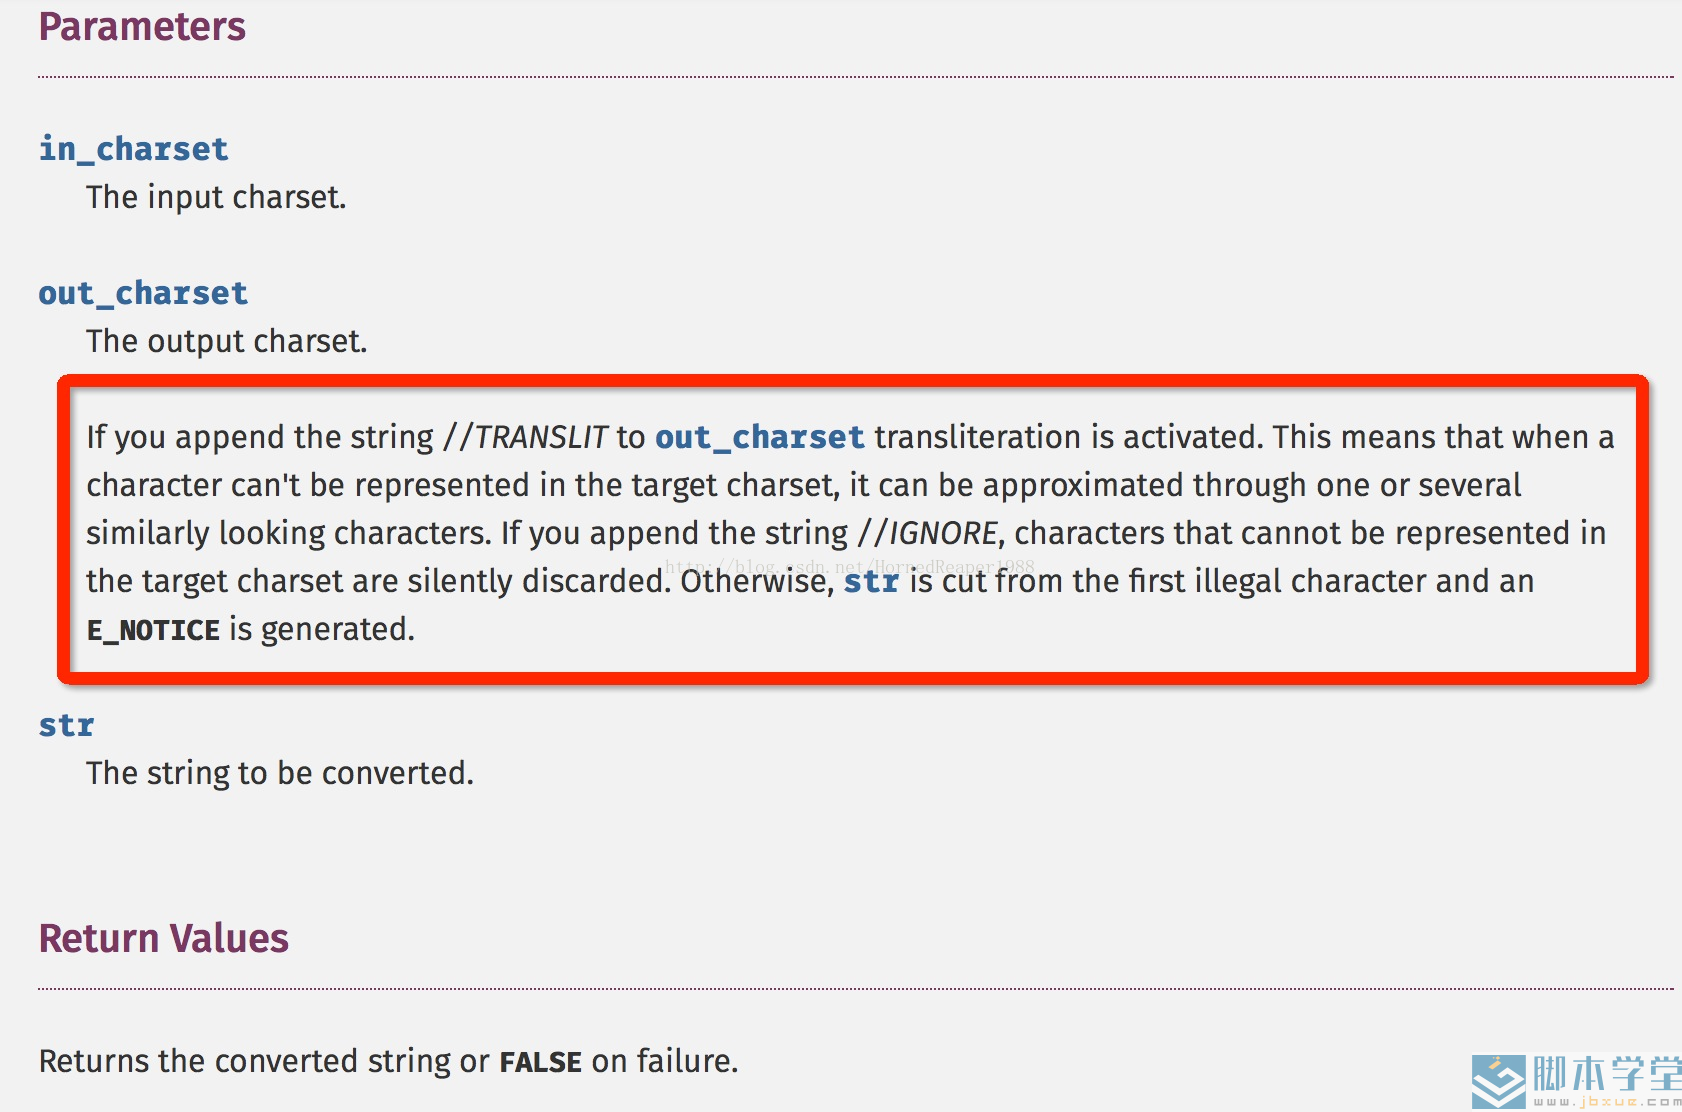Click the out_charset parameter heading
Image resolution: width=1682 pixels, height=1112 pixels.
[143, 293]
